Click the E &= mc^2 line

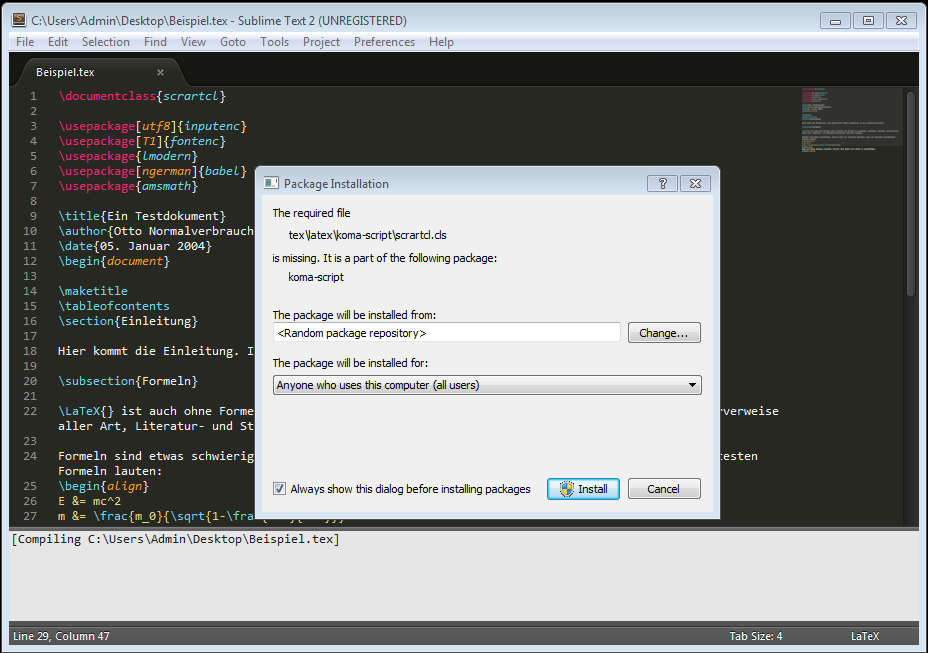pos(89,501)
